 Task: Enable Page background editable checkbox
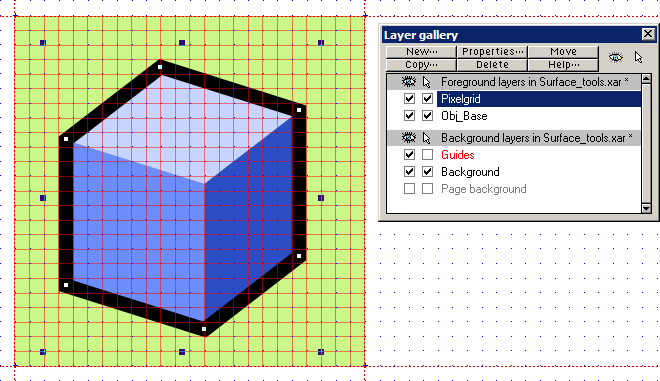427,189
